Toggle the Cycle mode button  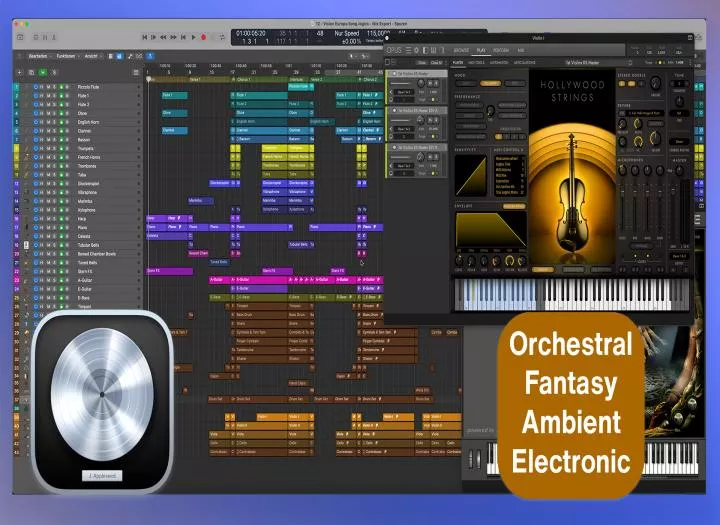(223, 37)
